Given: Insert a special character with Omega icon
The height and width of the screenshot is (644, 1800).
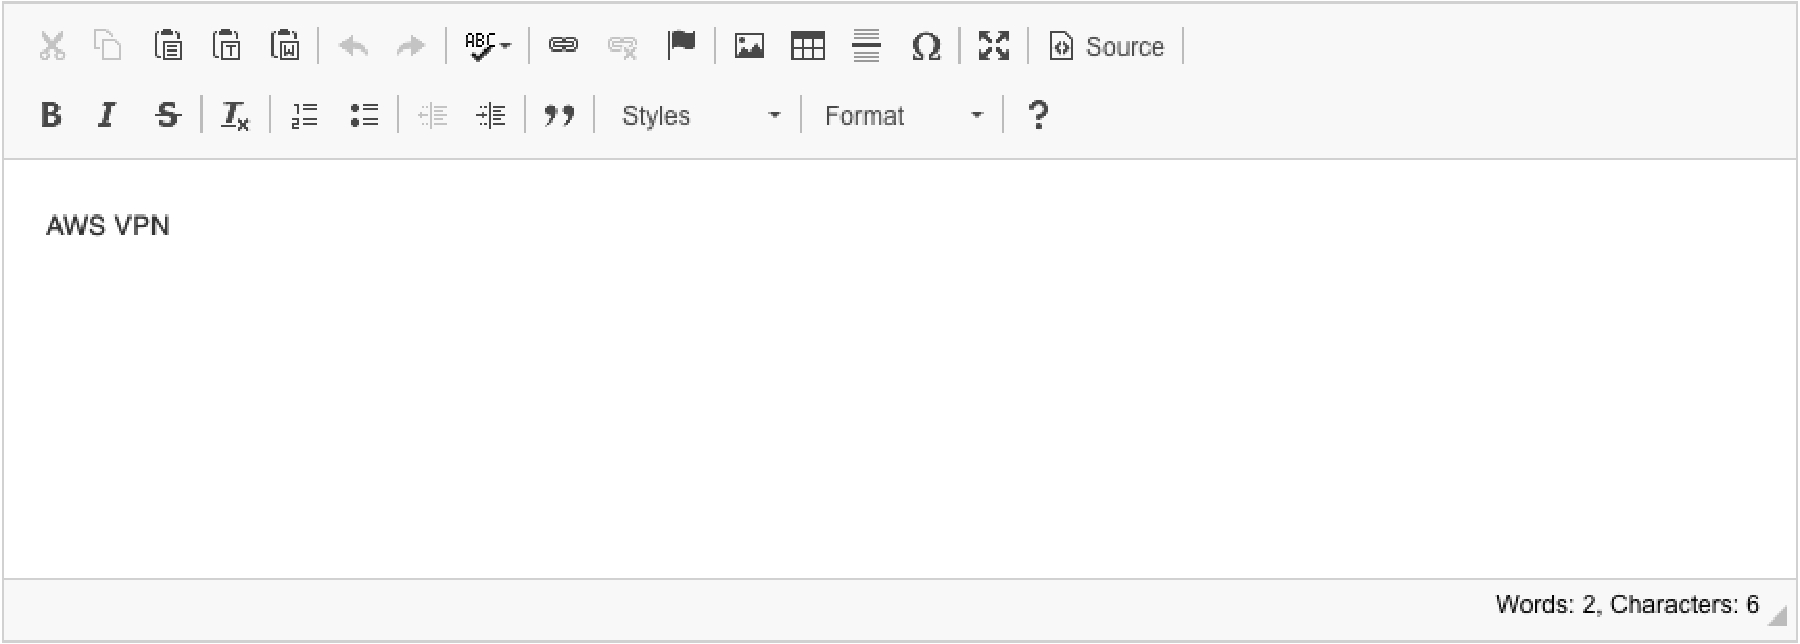Looking at the screenshot, I should pyautogui.click(x=926, y=46).
